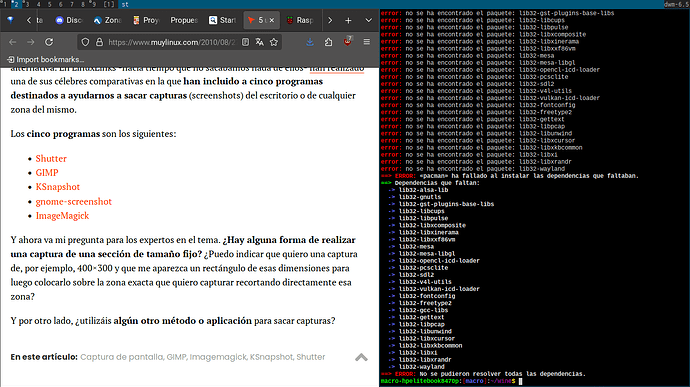Open the ImageMagick link in the bullet list

(x=62, y=215)
